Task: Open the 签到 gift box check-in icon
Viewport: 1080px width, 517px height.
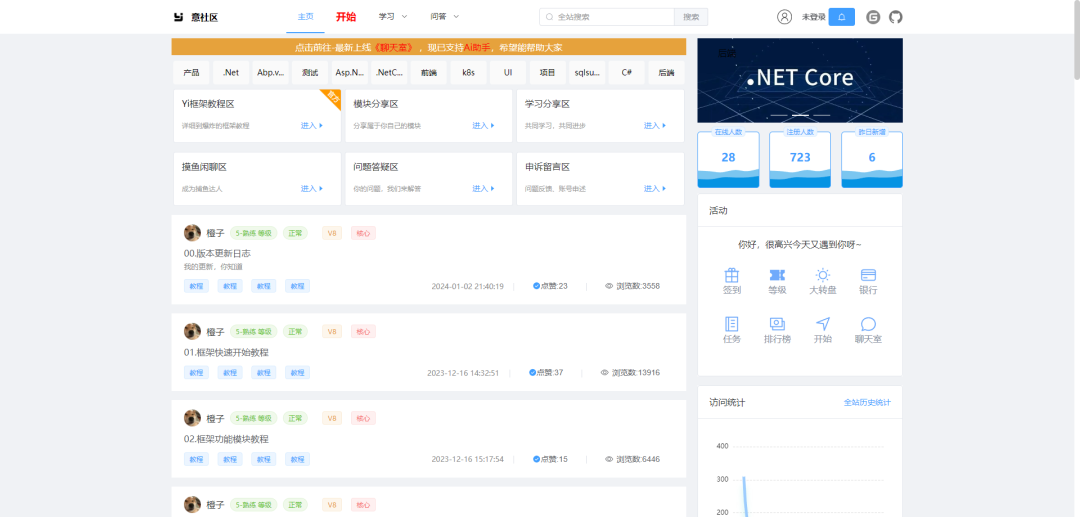Action: click(x=731, y=275)
